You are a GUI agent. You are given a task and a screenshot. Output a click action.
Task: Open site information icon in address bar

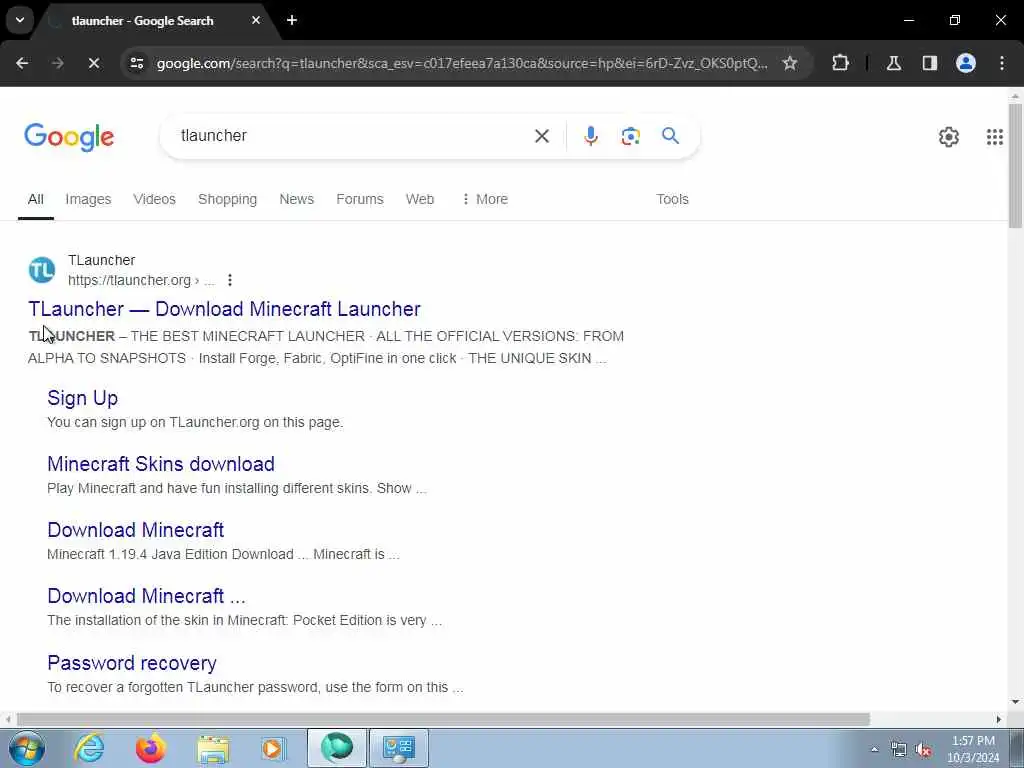pyautogui.click(x=136, y=63)
